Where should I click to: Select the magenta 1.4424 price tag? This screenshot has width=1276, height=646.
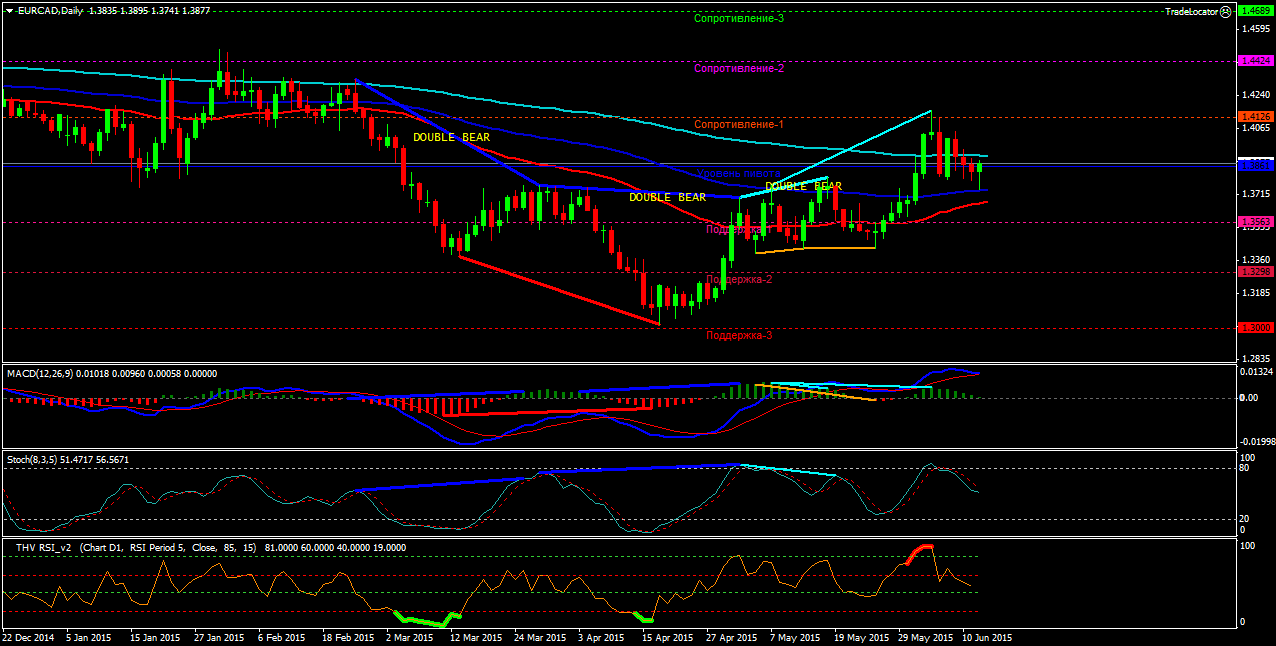pos(1254,61)
